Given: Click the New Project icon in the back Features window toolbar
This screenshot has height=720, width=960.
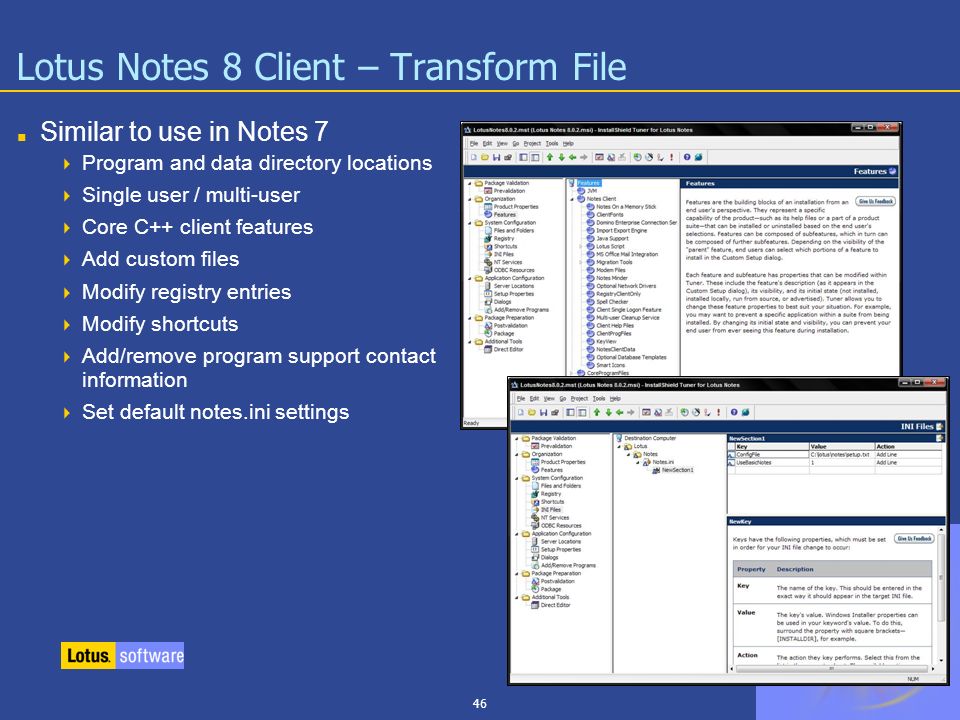Looking at the screenshot, I should pos(473,157).
